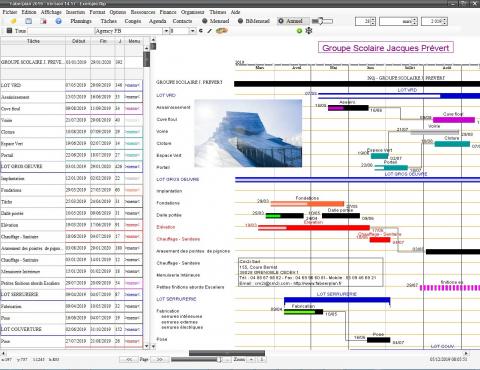This screenshot has height=370, width=480.
Task: Open the Finance menu
Action: click(x=168, y=12)
